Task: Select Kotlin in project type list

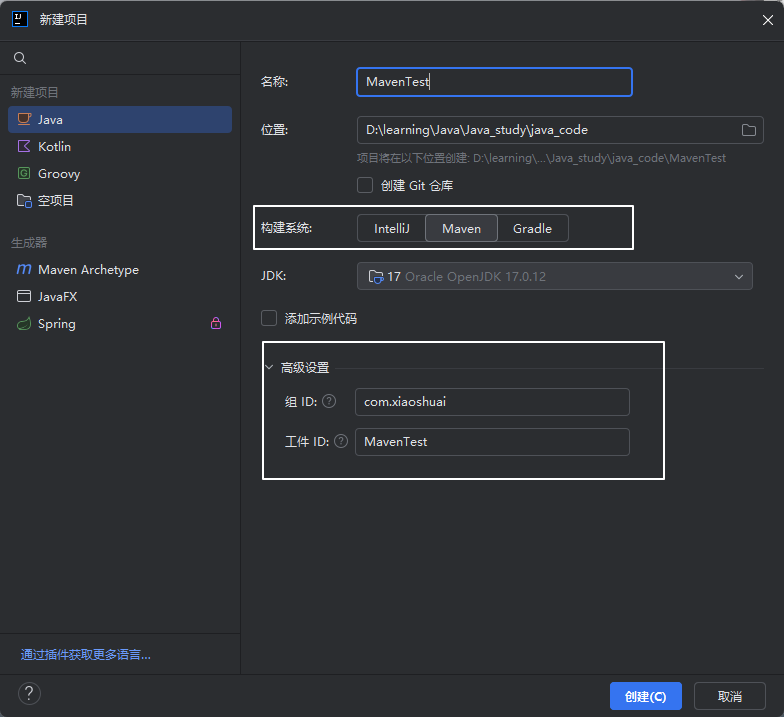Action: pyautogui.click(x=120, y=146)
